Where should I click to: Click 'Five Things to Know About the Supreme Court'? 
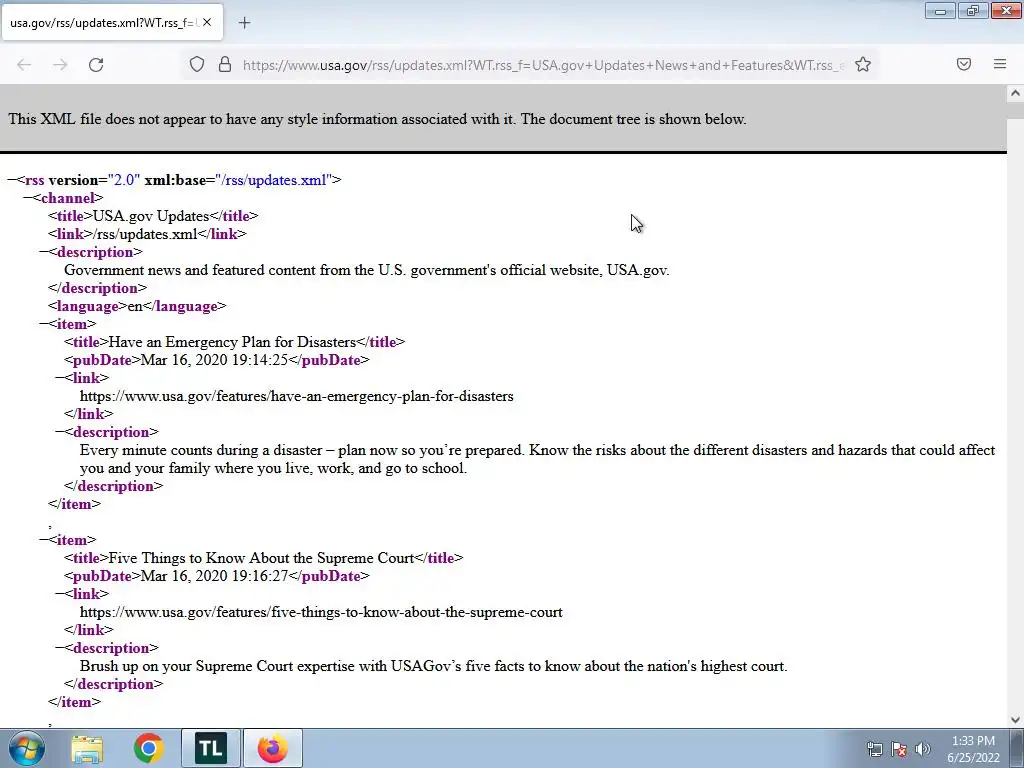(x=261, y=558)
